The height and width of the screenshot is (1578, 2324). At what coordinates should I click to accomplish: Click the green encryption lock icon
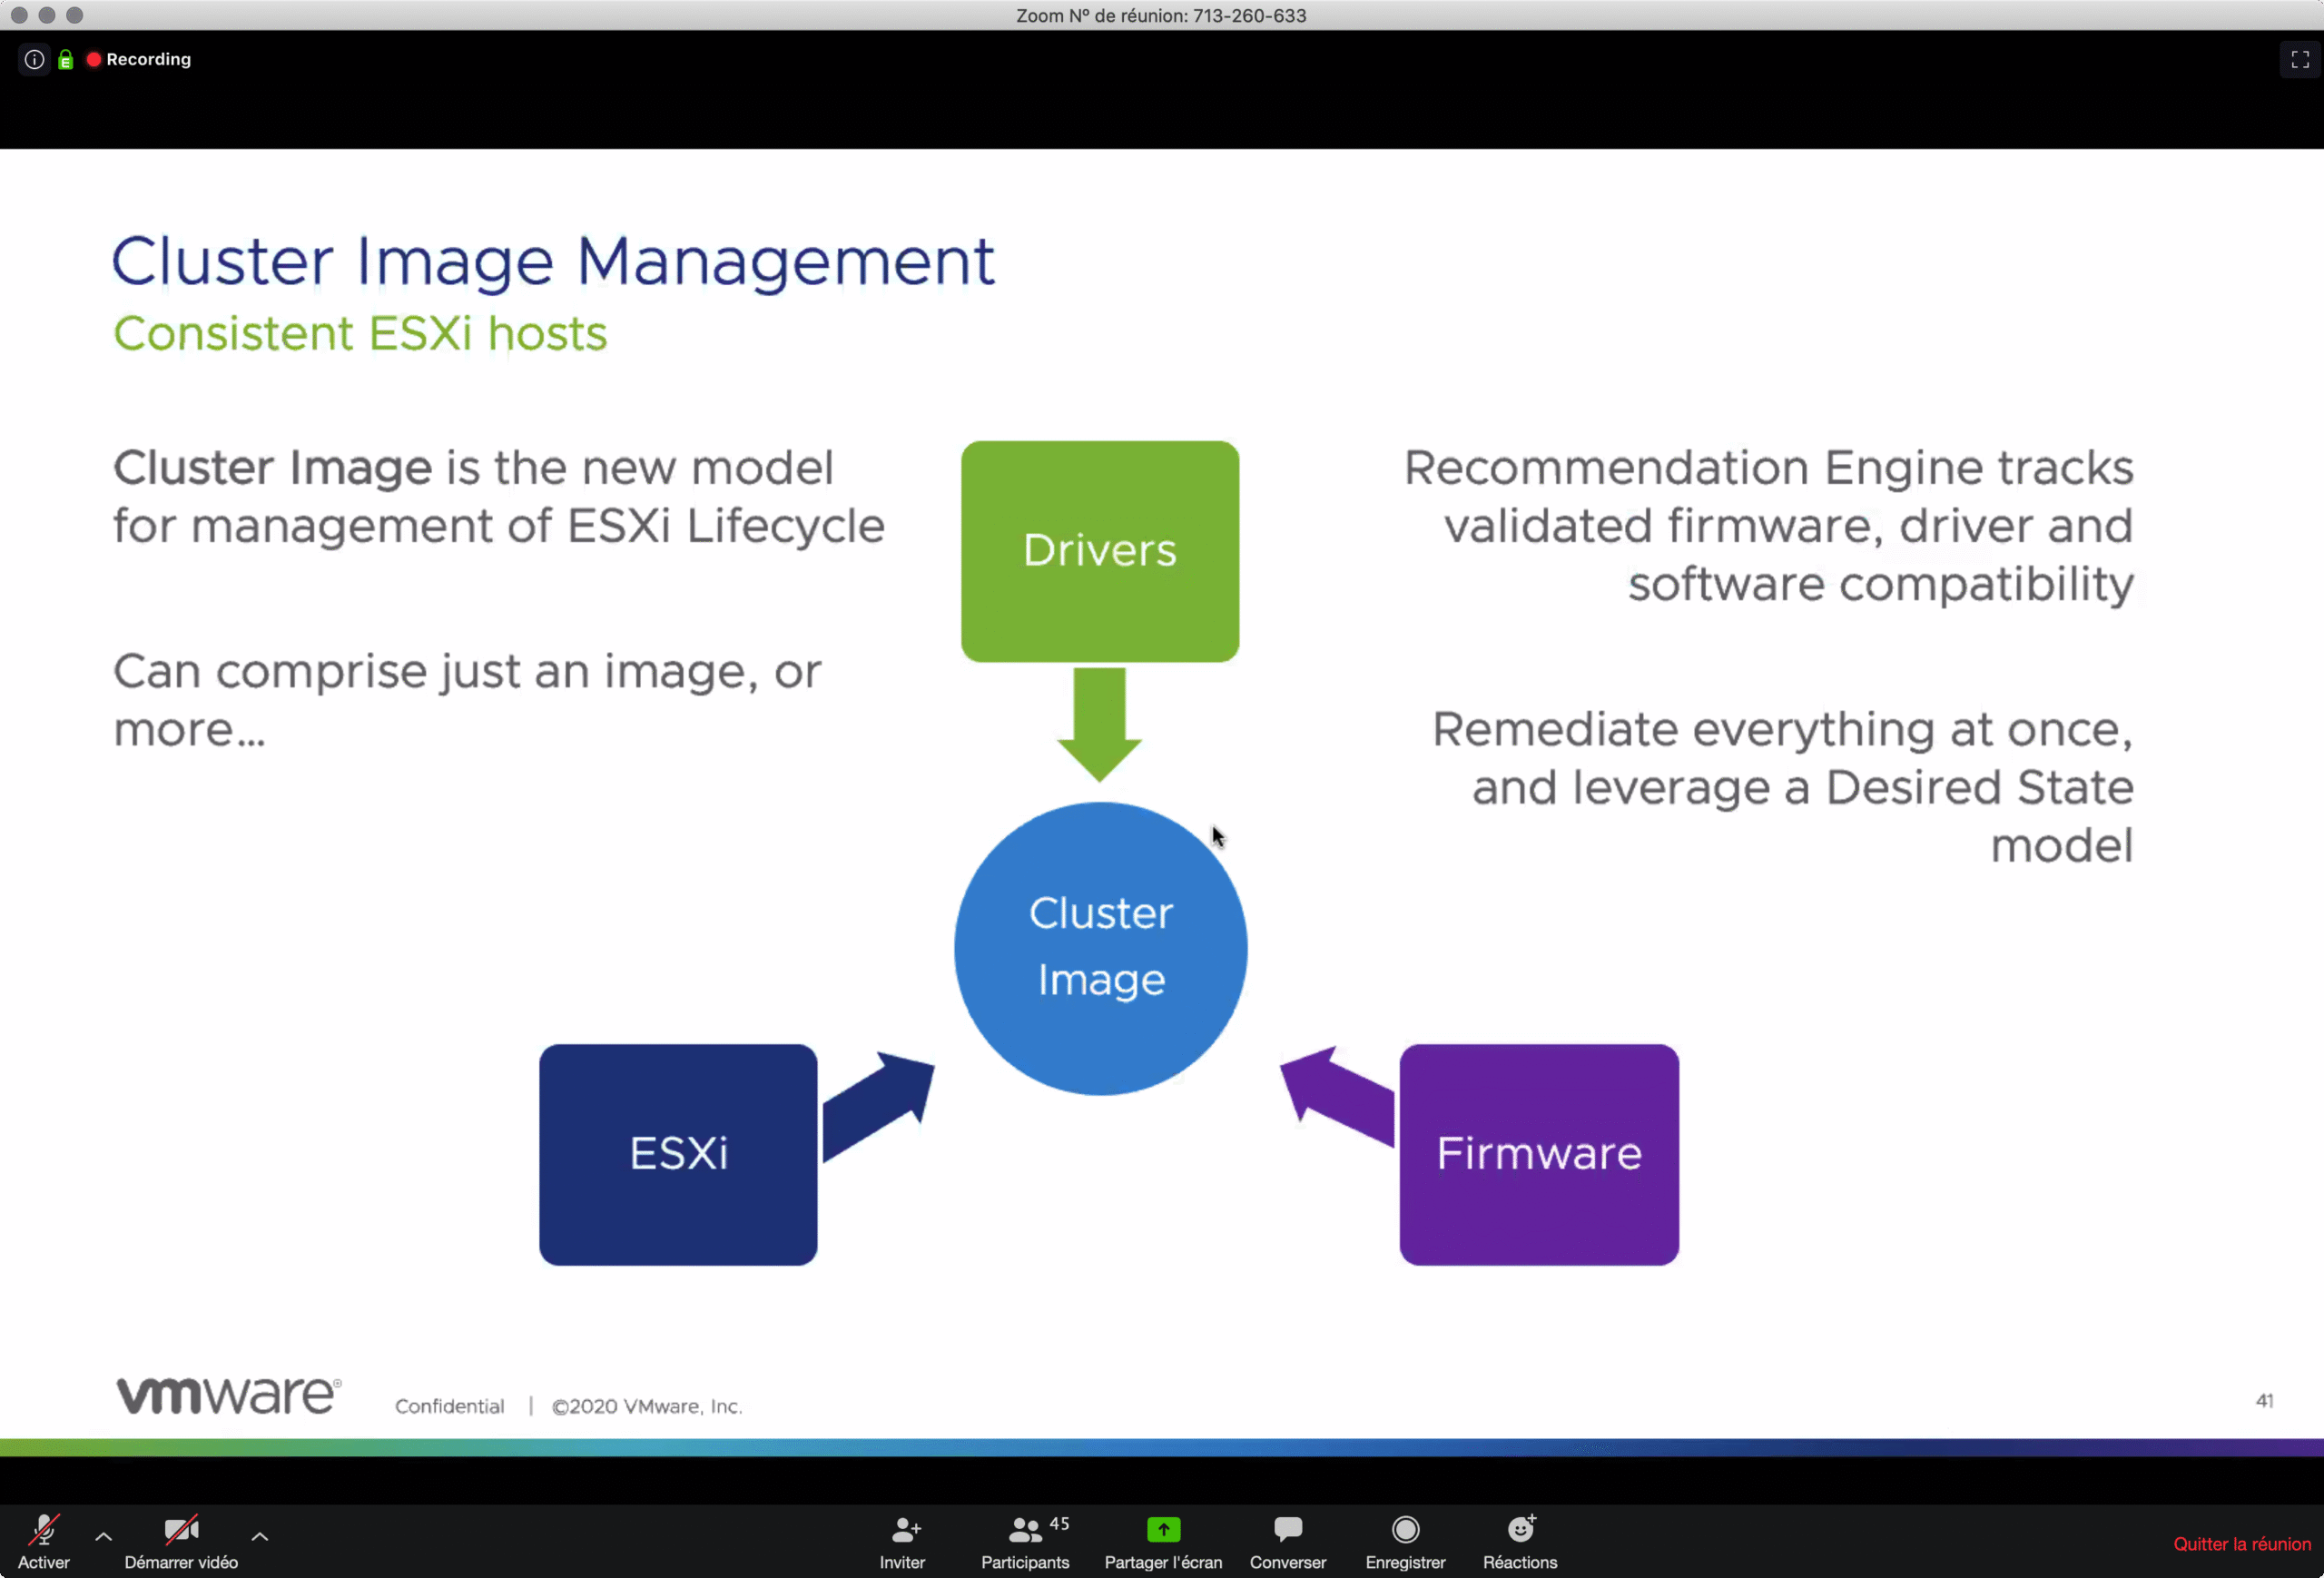pyautogui.click(x=66, y=60)
